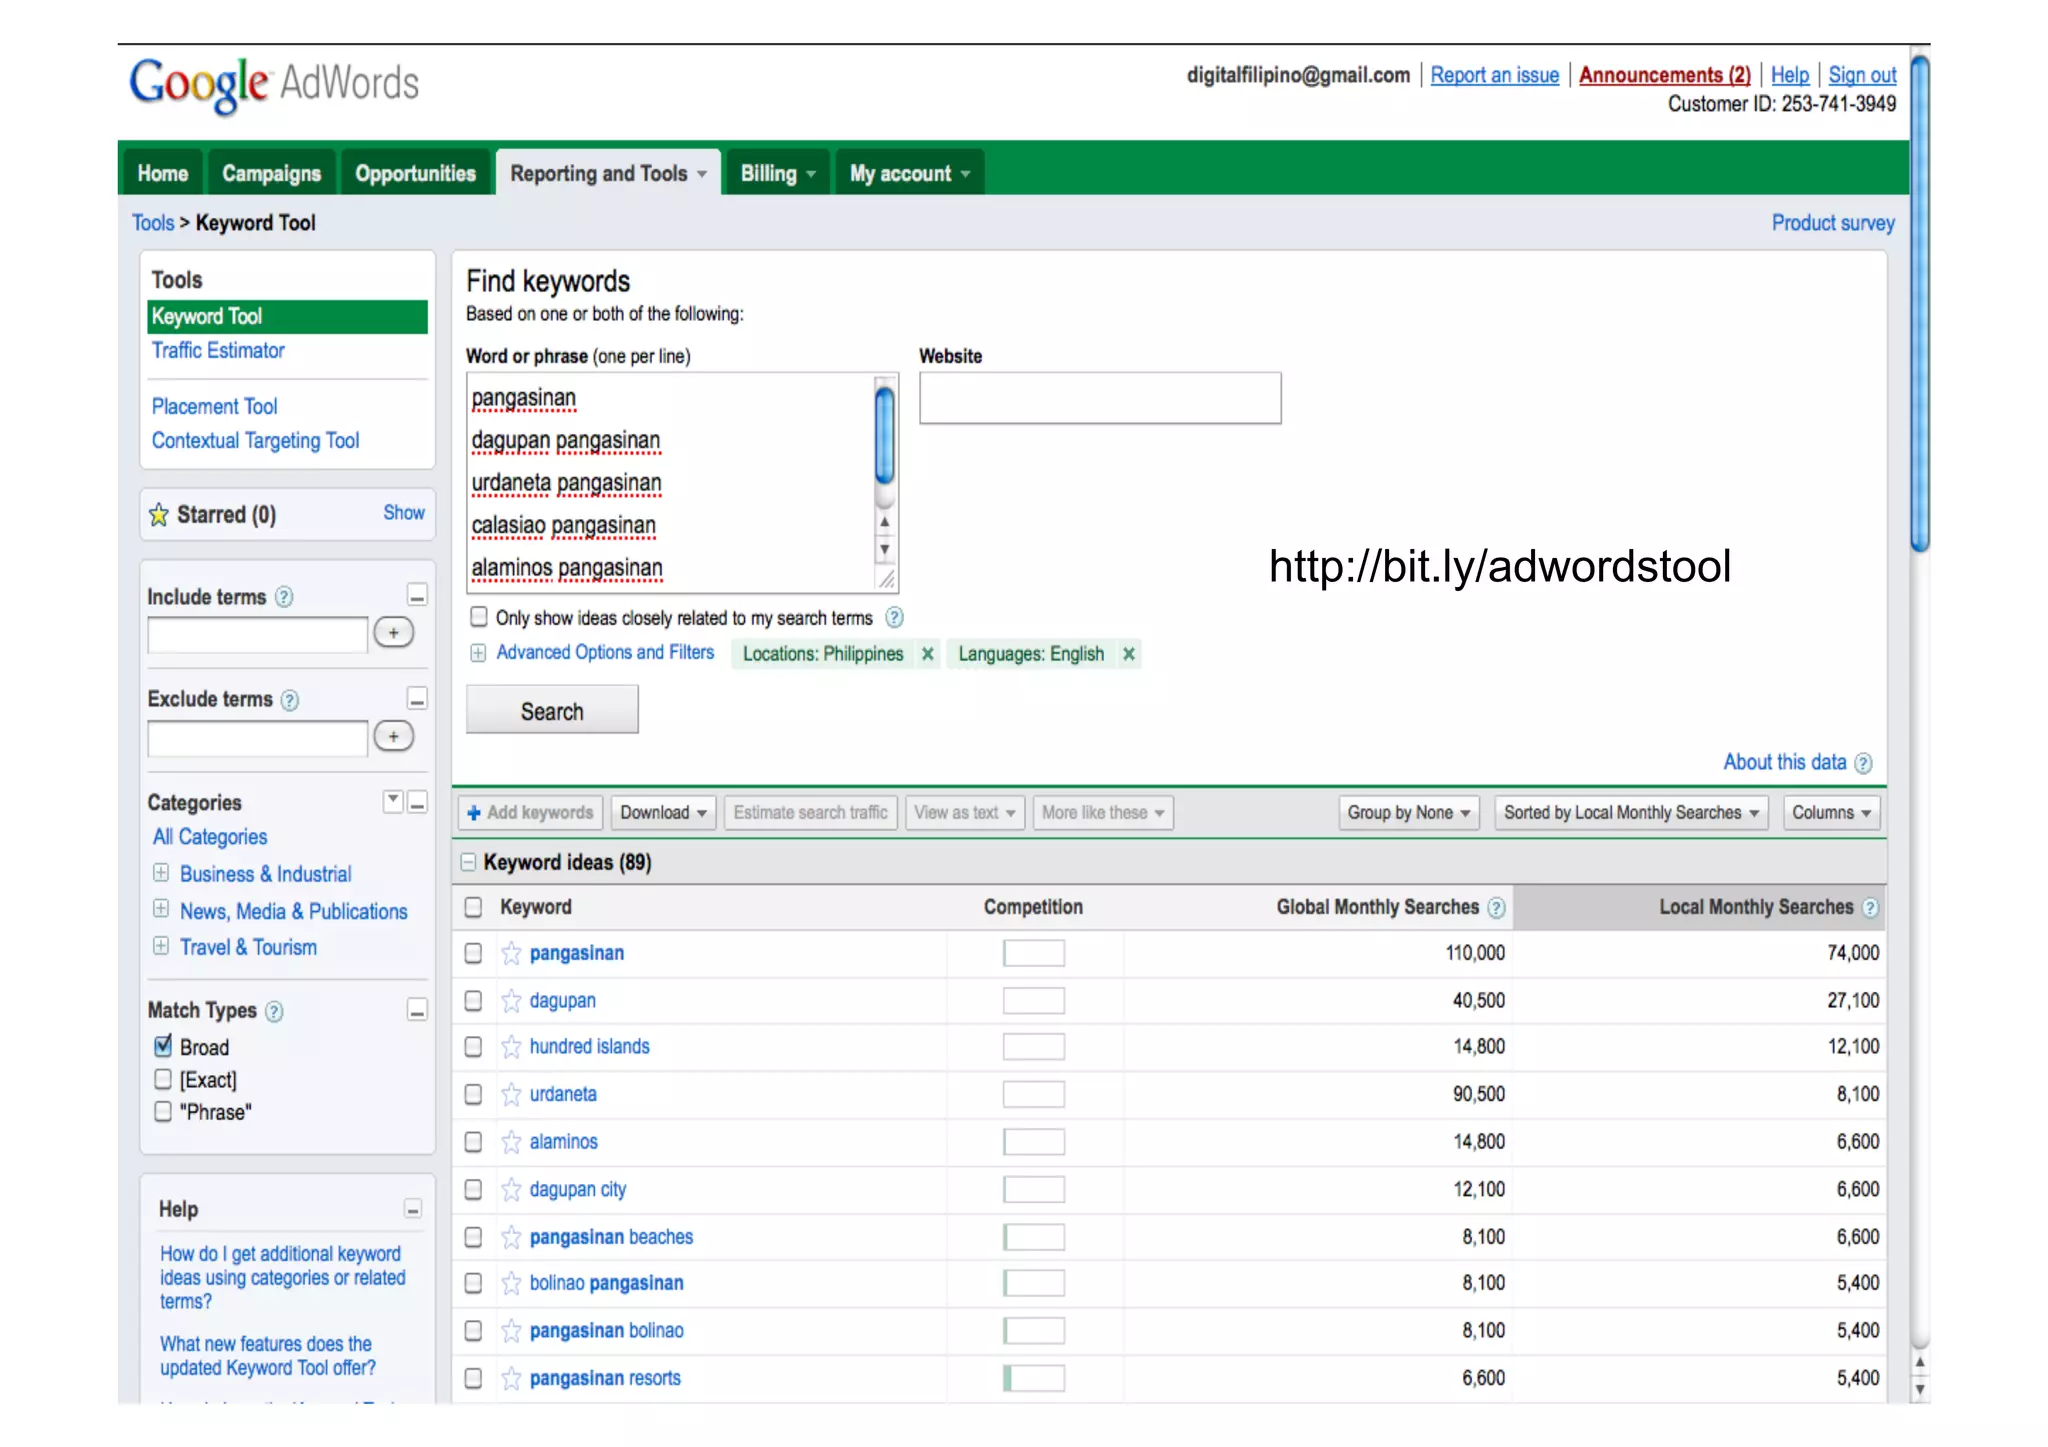The height and width of the screenshot is (1447, 2048).
Task: Open the Download dropdown
Action: click(663, 813)
